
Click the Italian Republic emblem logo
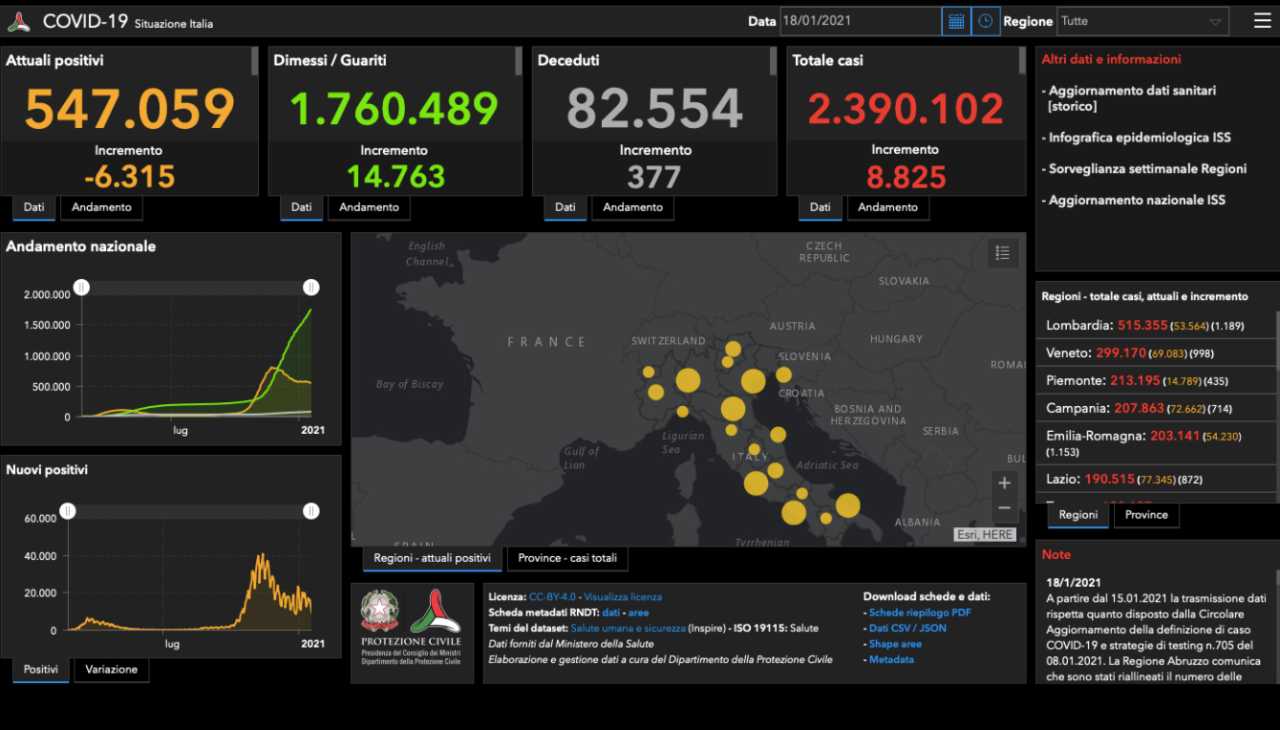tap(379, 611)
